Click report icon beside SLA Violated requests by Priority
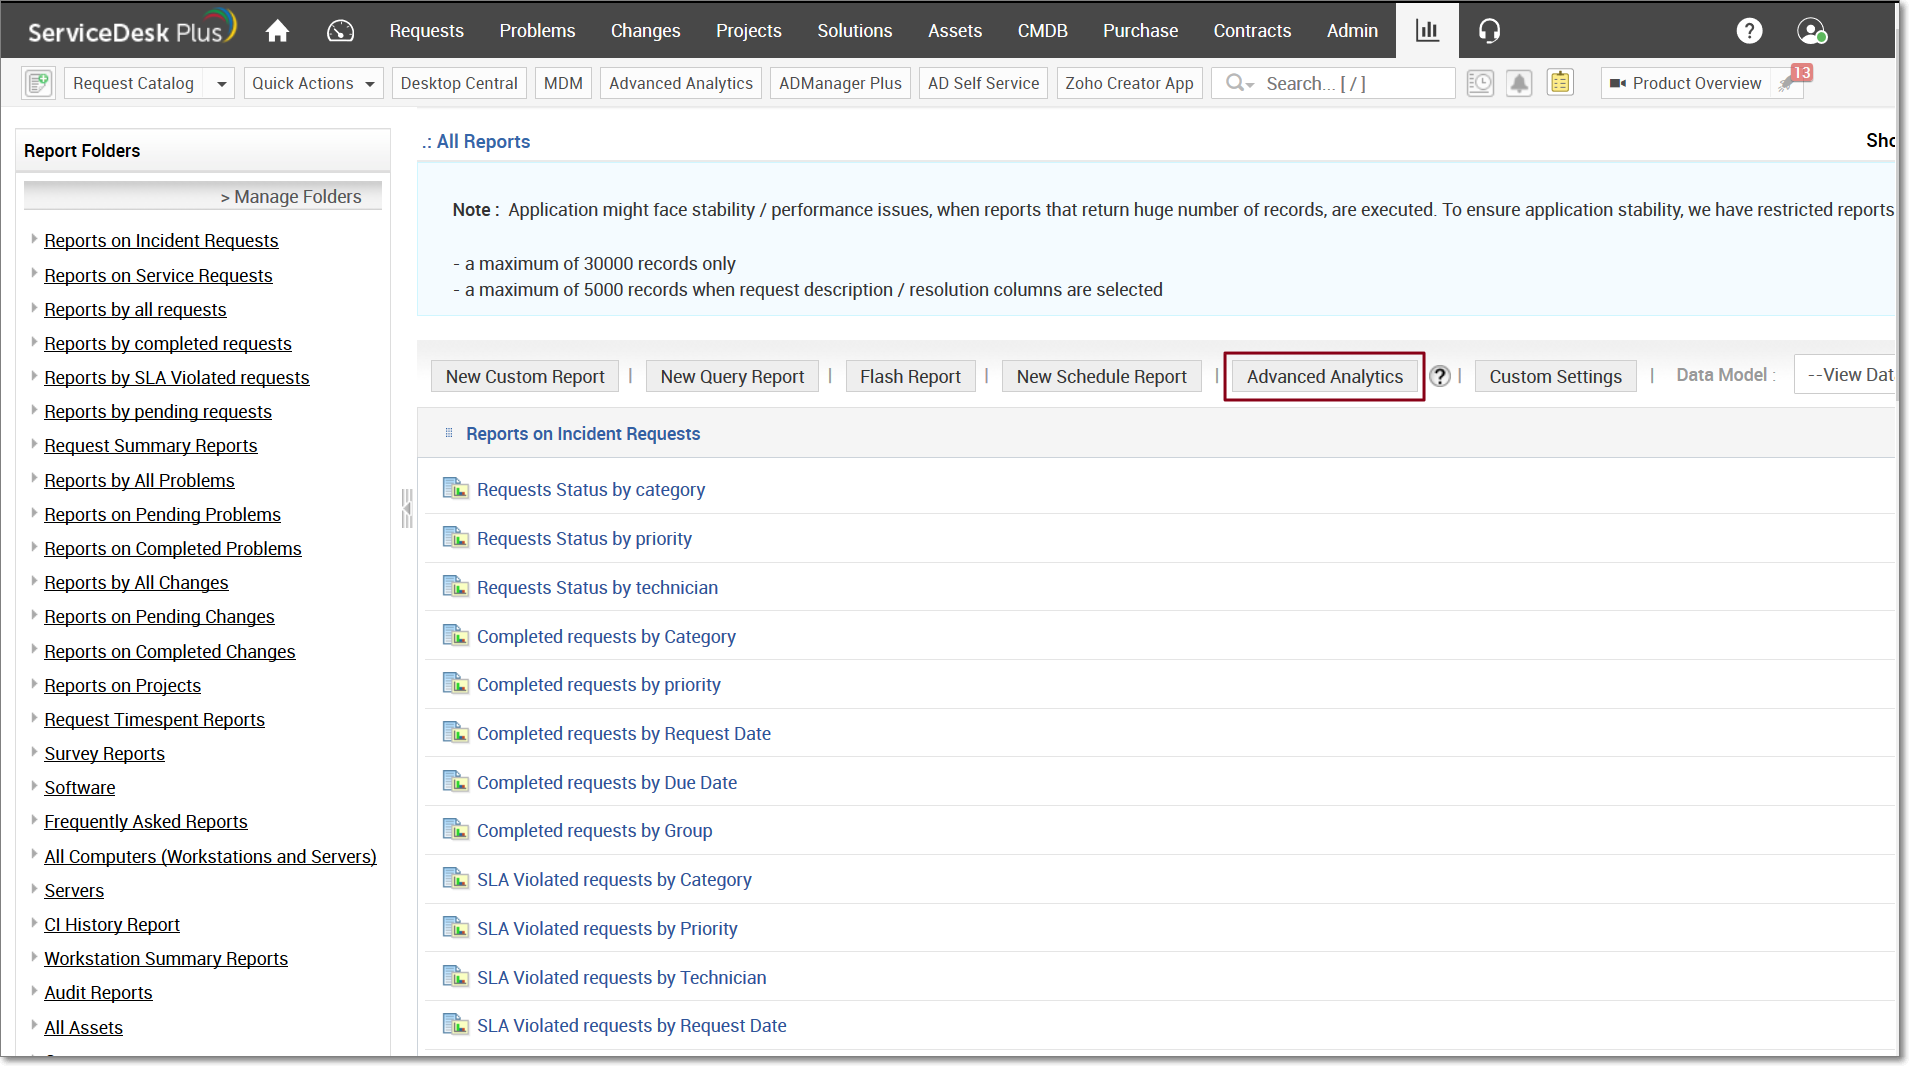The width and height of the screenshot is (1909, 1066). (456, 927)
